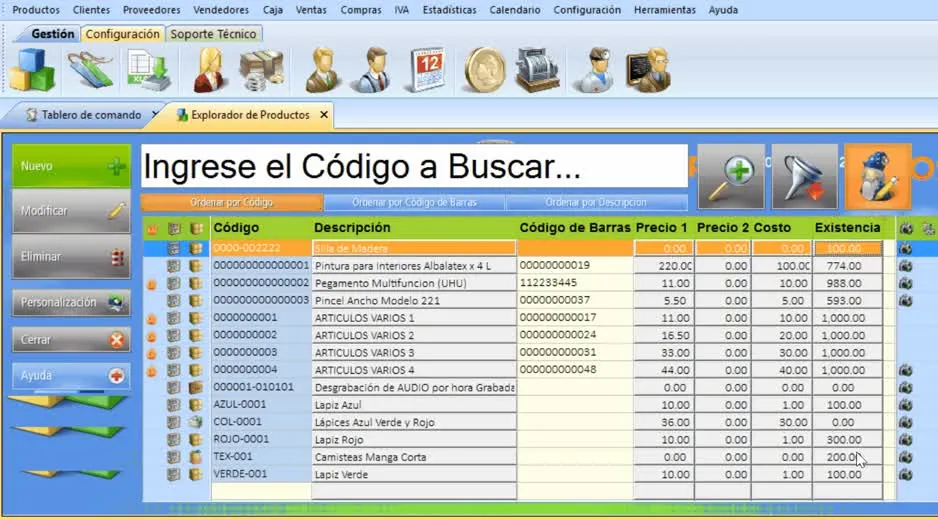Click camera icon in Silla de Madera row

[x=906, y=248]
